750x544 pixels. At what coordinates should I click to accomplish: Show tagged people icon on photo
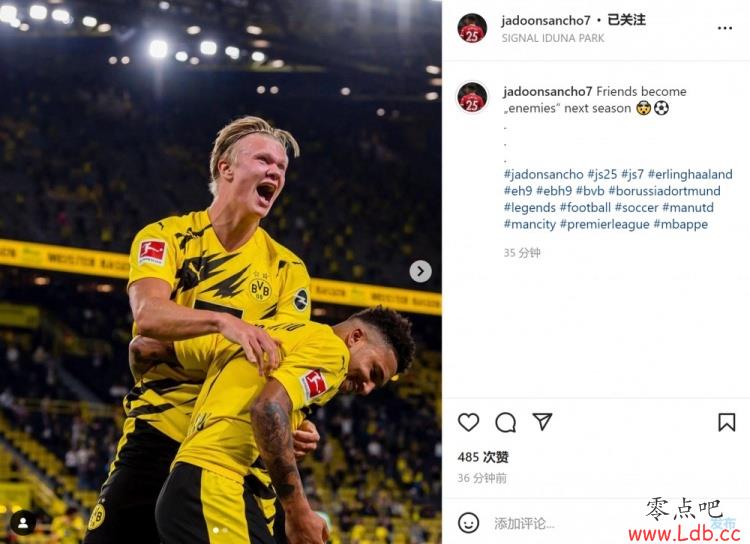pyautogui.click(x=23, y=522)
